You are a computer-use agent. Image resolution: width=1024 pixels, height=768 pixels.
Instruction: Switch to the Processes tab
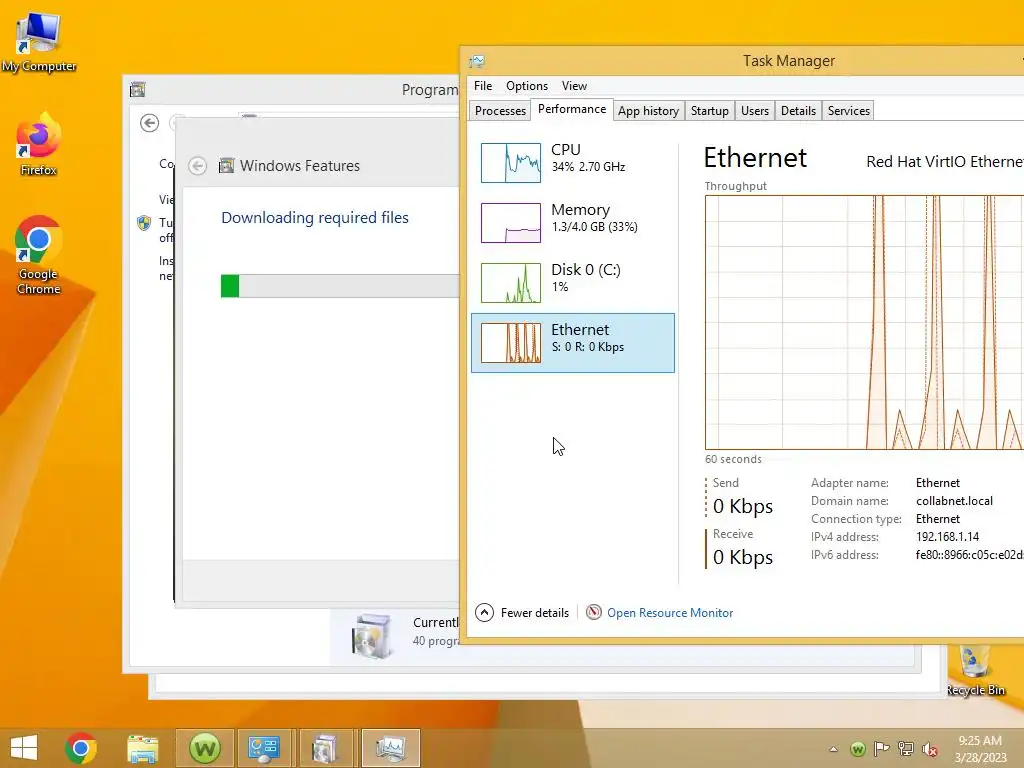coord(500,111)
